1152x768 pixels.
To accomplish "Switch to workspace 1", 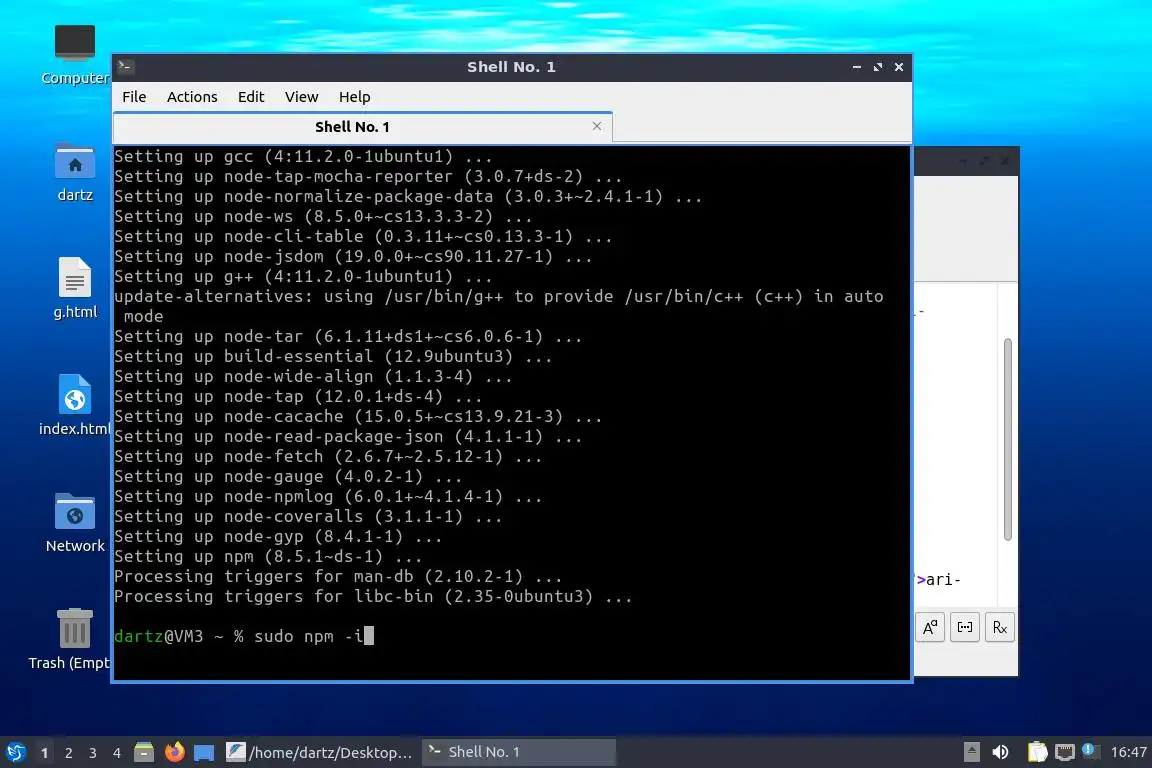I will coord(45,753).
